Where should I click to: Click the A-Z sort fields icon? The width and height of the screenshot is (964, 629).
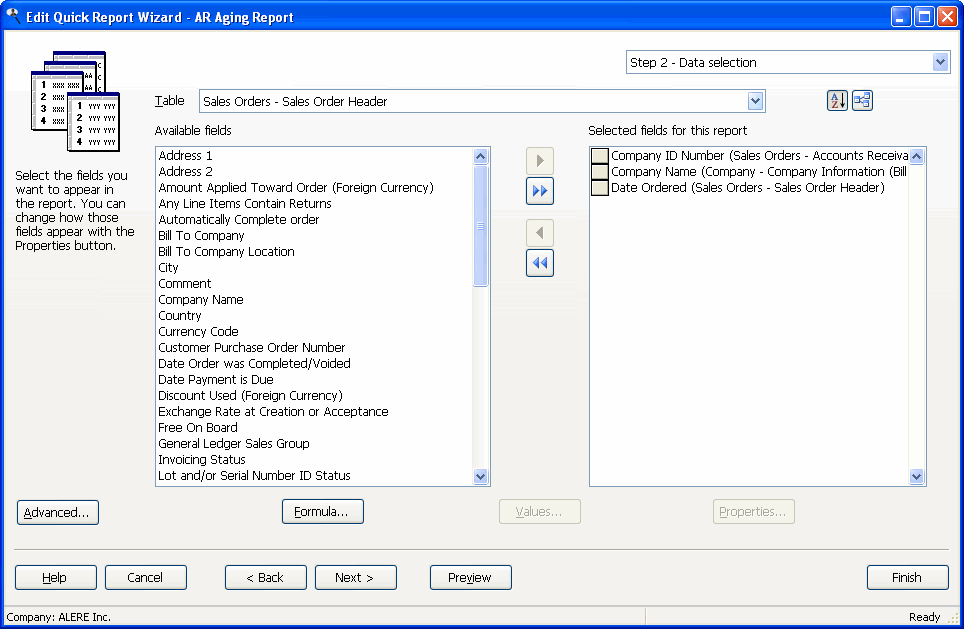837,100
